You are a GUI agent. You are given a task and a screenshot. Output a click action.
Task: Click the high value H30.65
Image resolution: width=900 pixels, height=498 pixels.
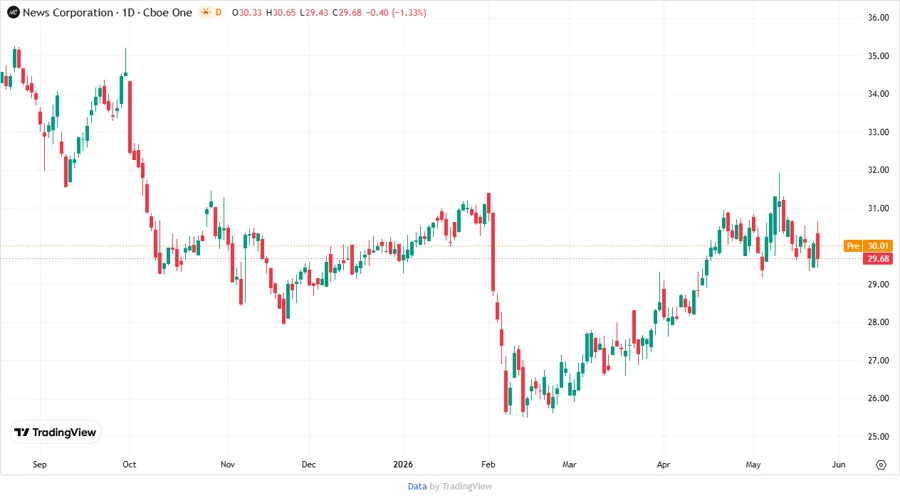click(281, 13)
